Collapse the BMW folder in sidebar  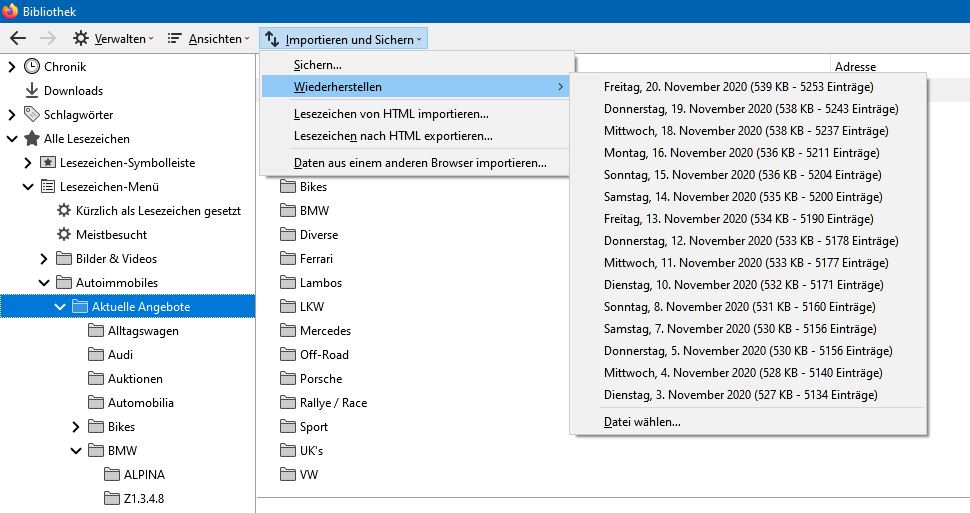click(x=76, y=451)
